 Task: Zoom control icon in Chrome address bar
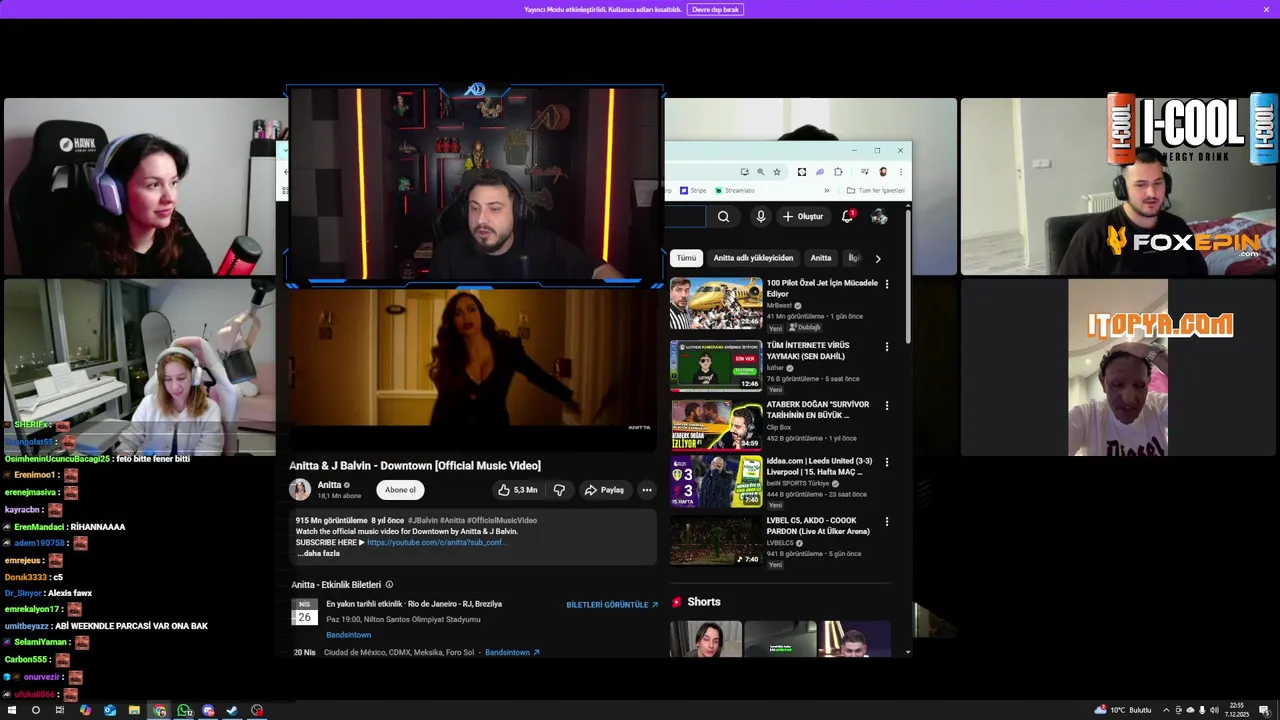[761, 172]
